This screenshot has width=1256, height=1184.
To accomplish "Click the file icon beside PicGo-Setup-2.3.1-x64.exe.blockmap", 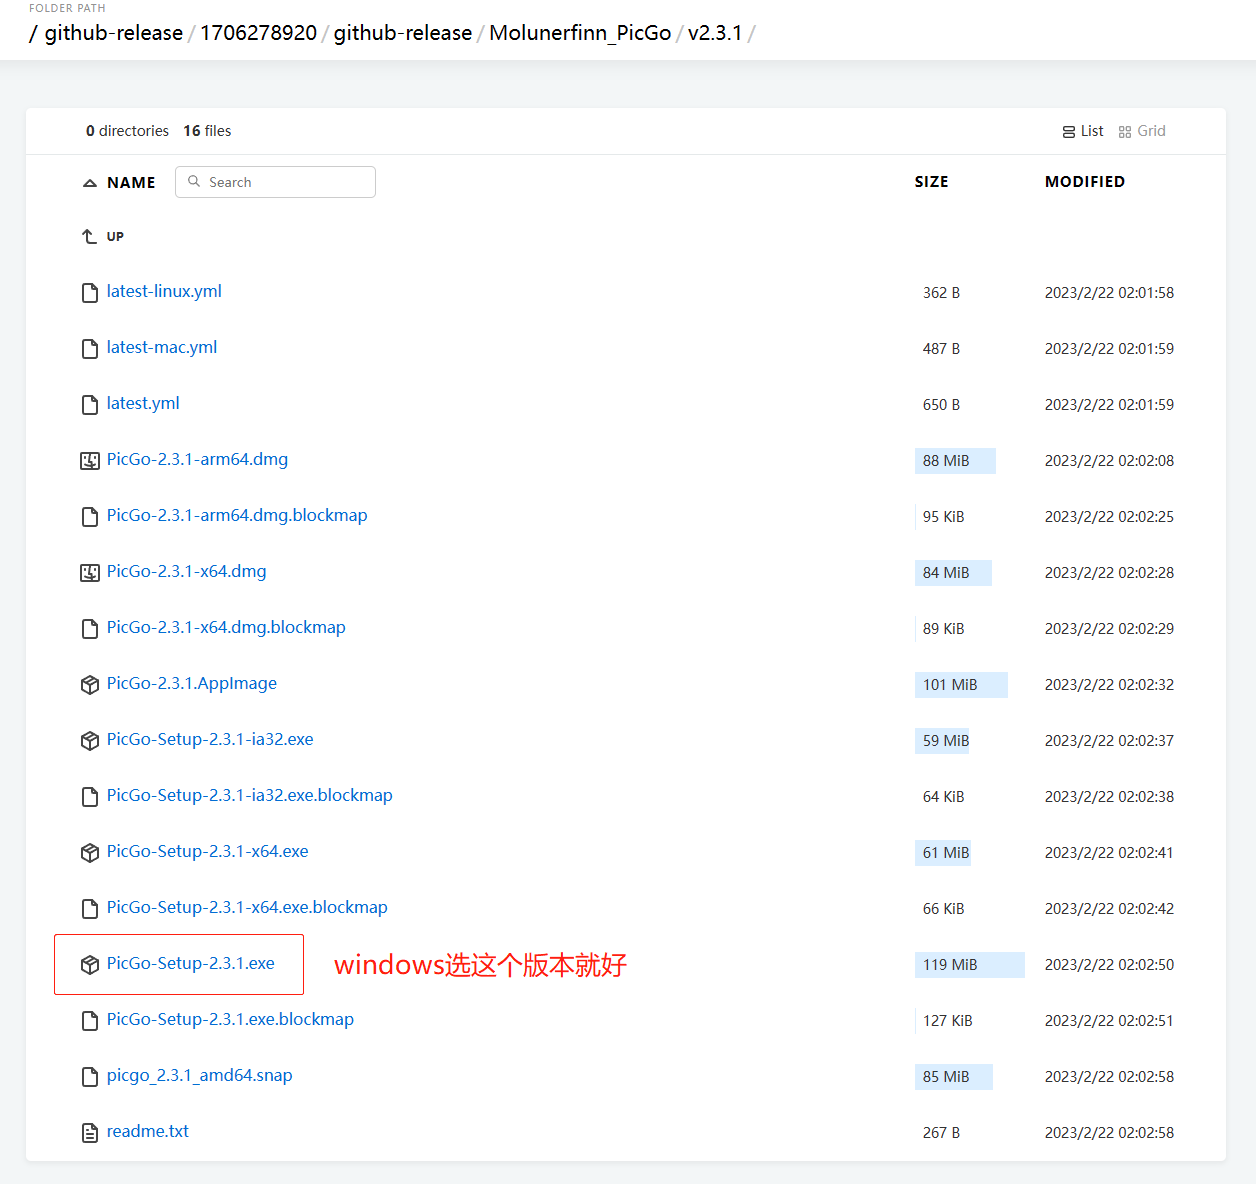I will pos(90,909).
